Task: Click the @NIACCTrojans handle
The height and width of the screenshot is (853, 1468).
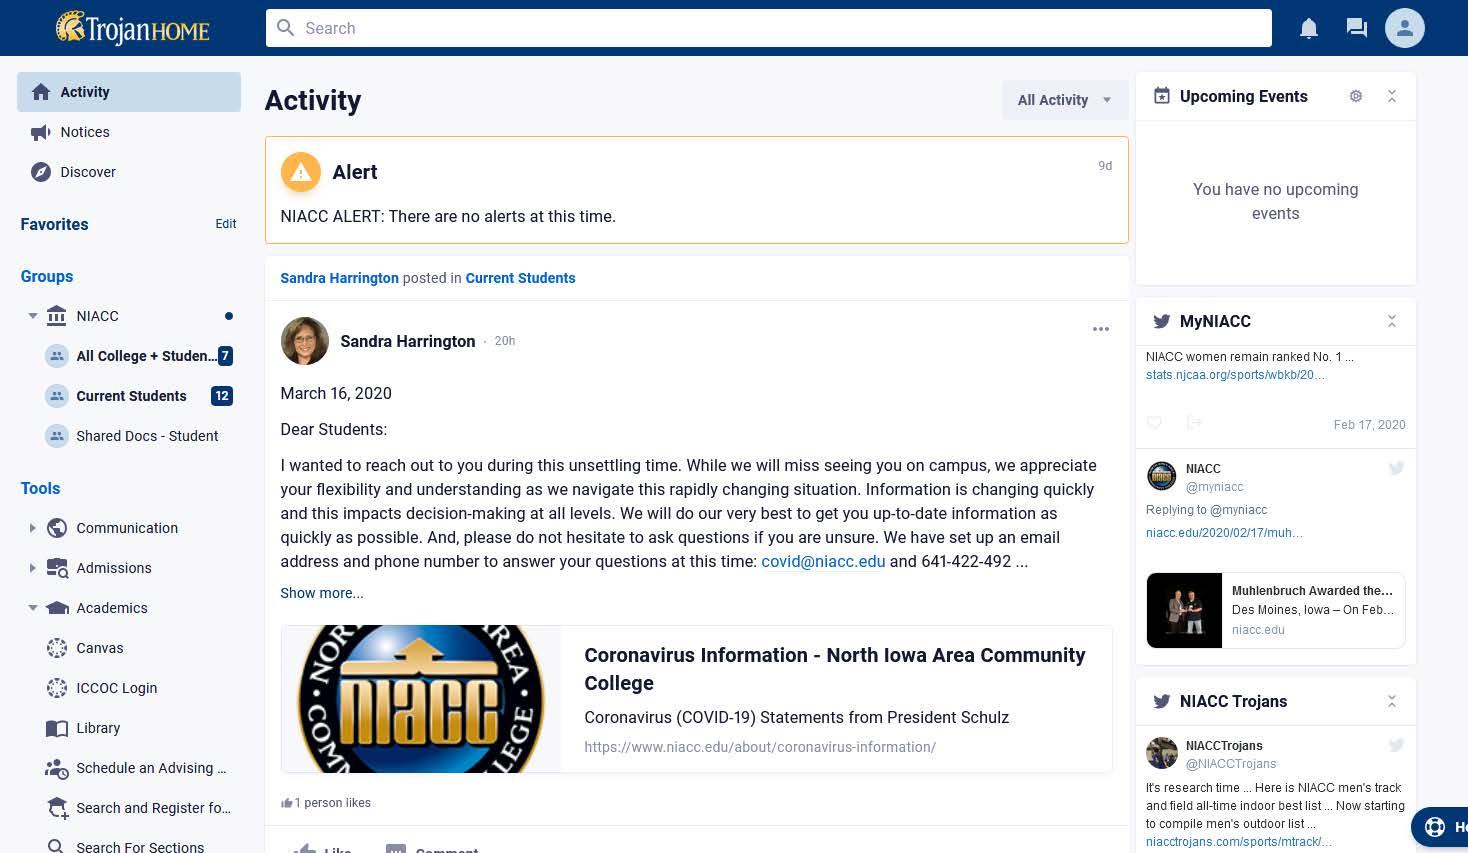Action: [1231, 764]
